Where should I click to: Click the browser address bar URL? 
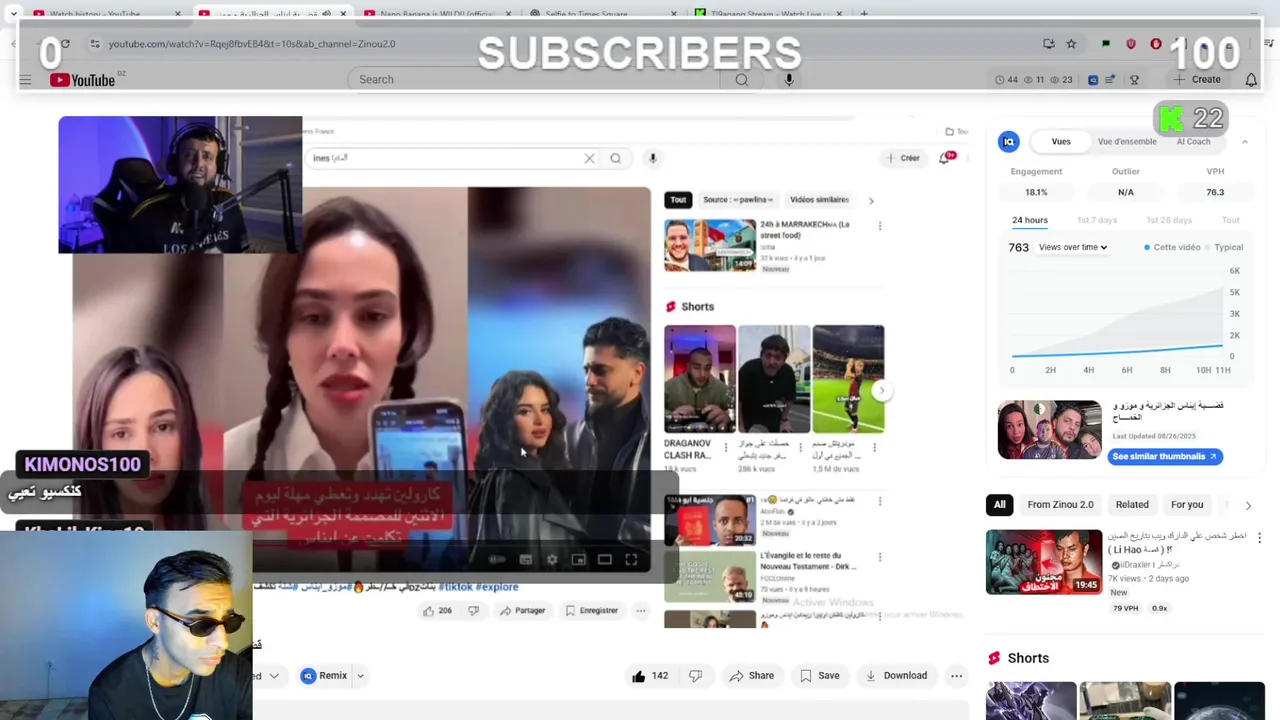click(252, 44)
